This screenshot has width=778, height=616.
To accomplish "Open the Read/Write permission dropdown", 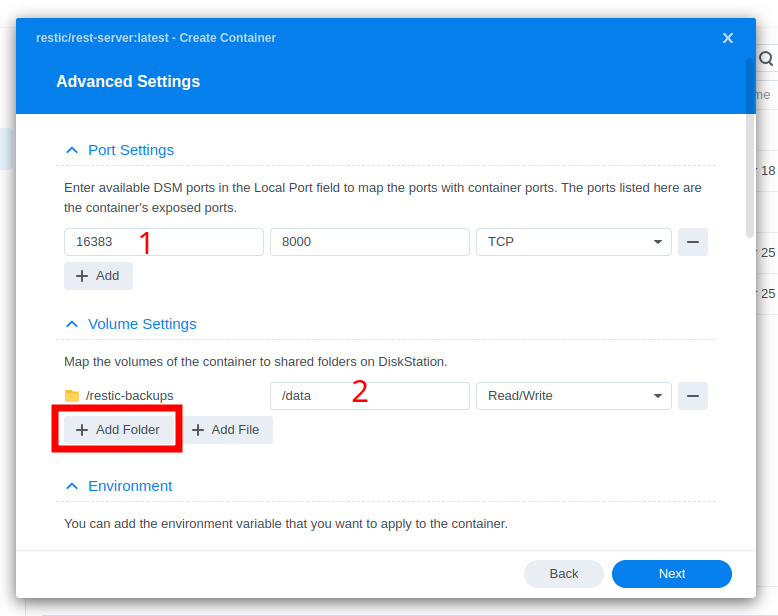I will (574, 396).
